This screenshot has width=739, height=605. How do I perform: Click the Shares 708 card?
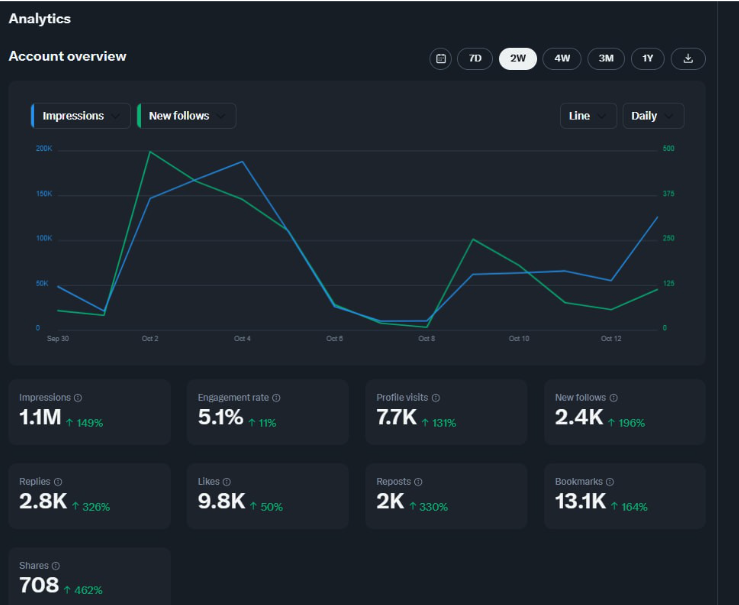point(90,576)
